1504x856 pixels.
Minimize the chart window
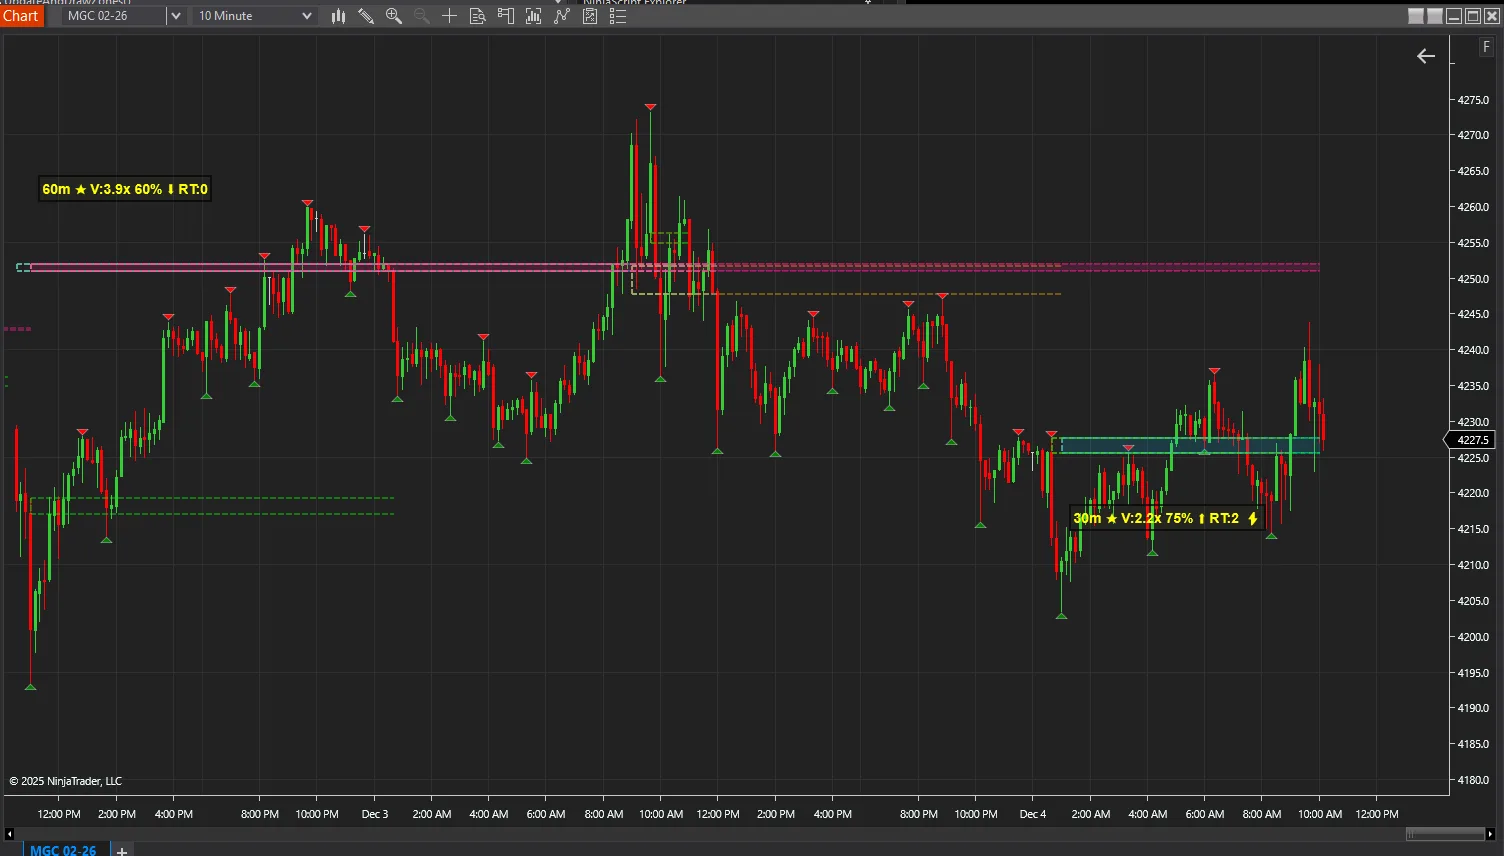tap(1454, 16)
